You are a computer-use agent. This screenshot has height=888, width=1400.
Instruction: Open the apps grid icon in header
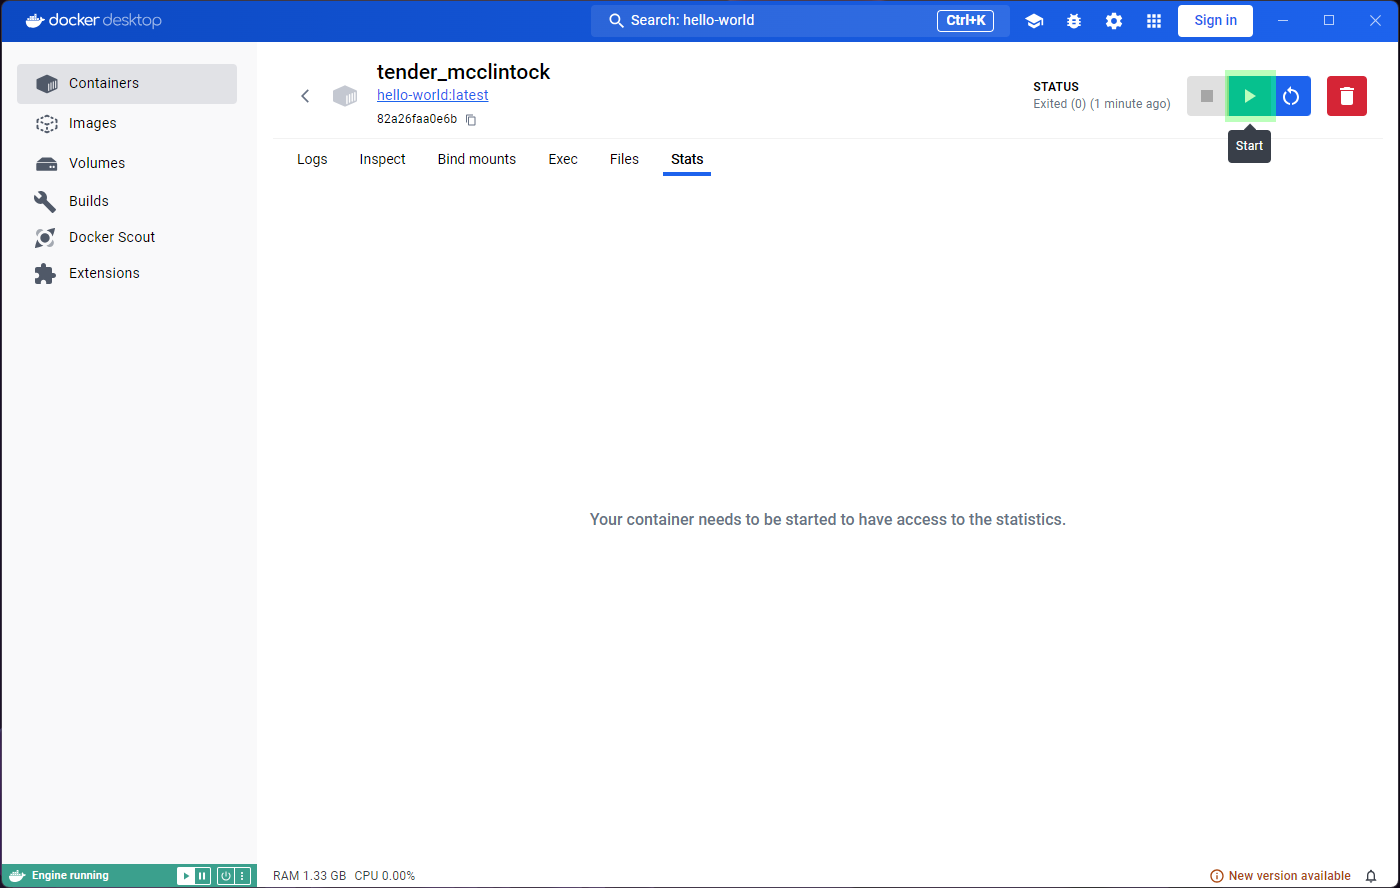(1154, 21)
